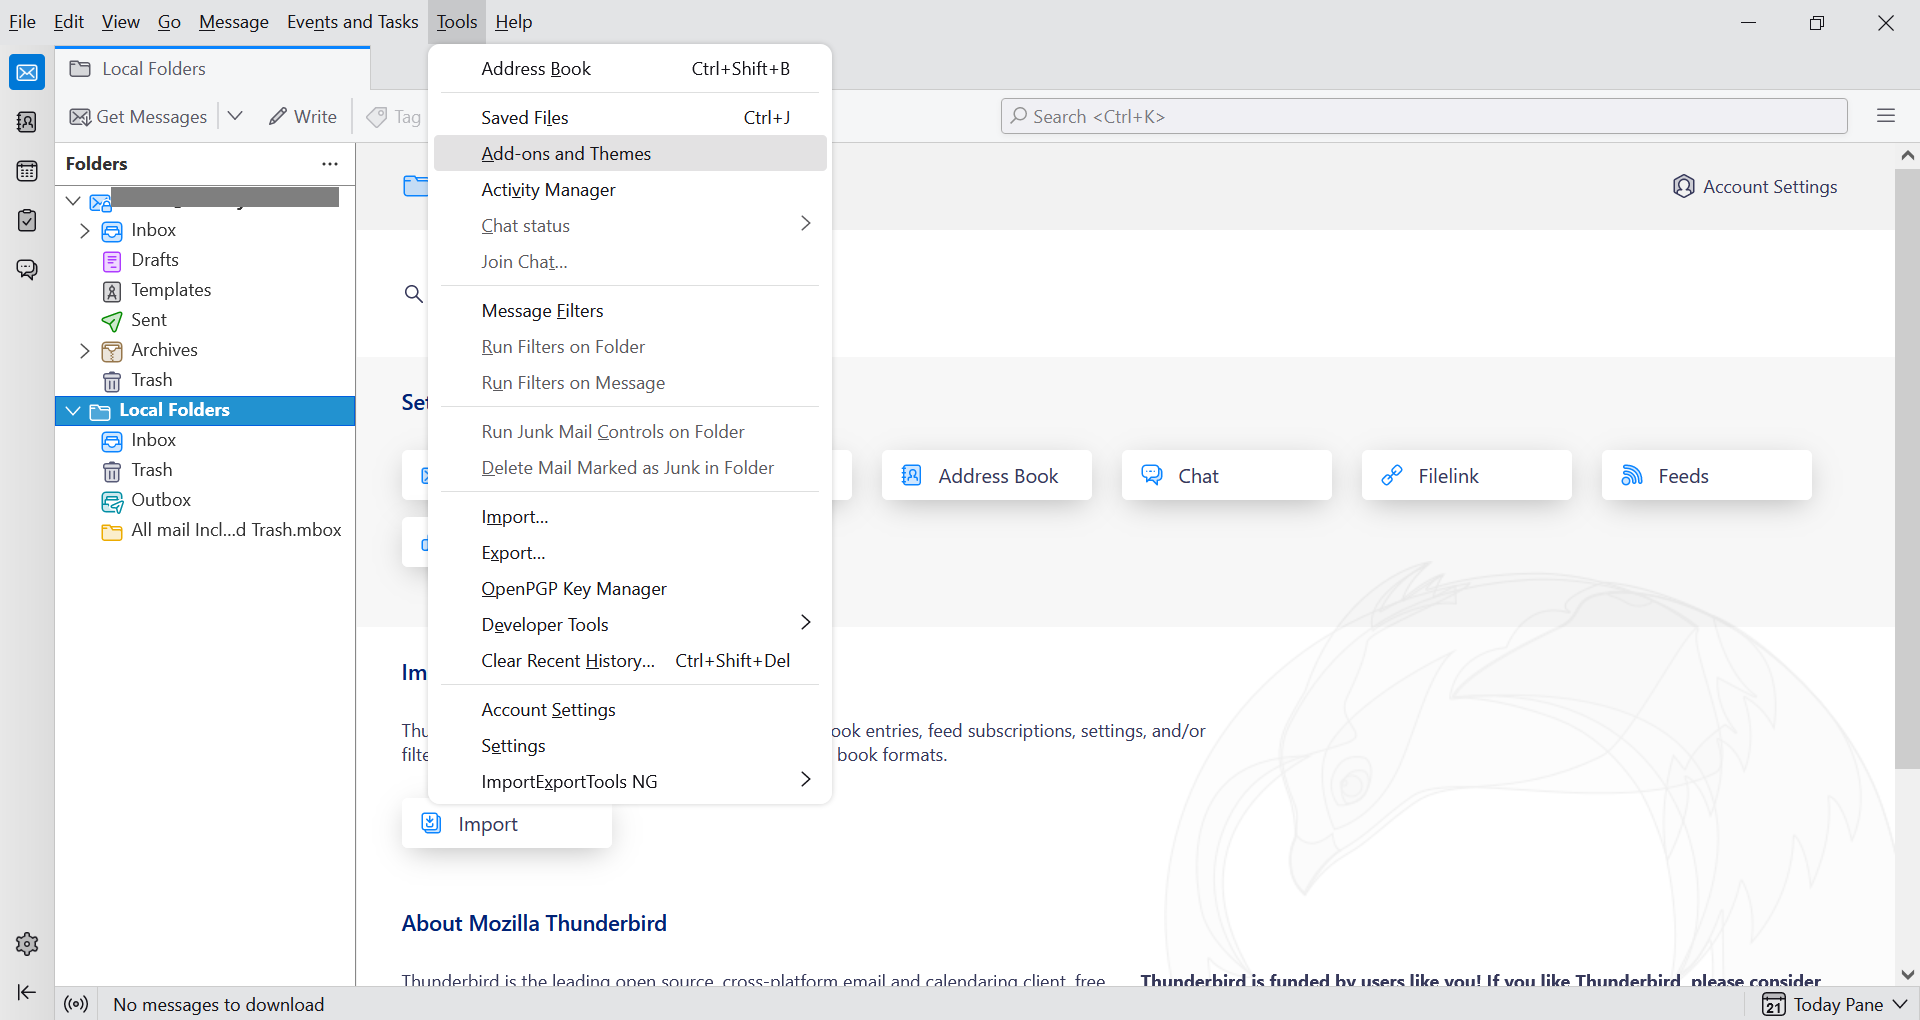Choose Message Filters in Tools menu

click(x=630, y=311)
